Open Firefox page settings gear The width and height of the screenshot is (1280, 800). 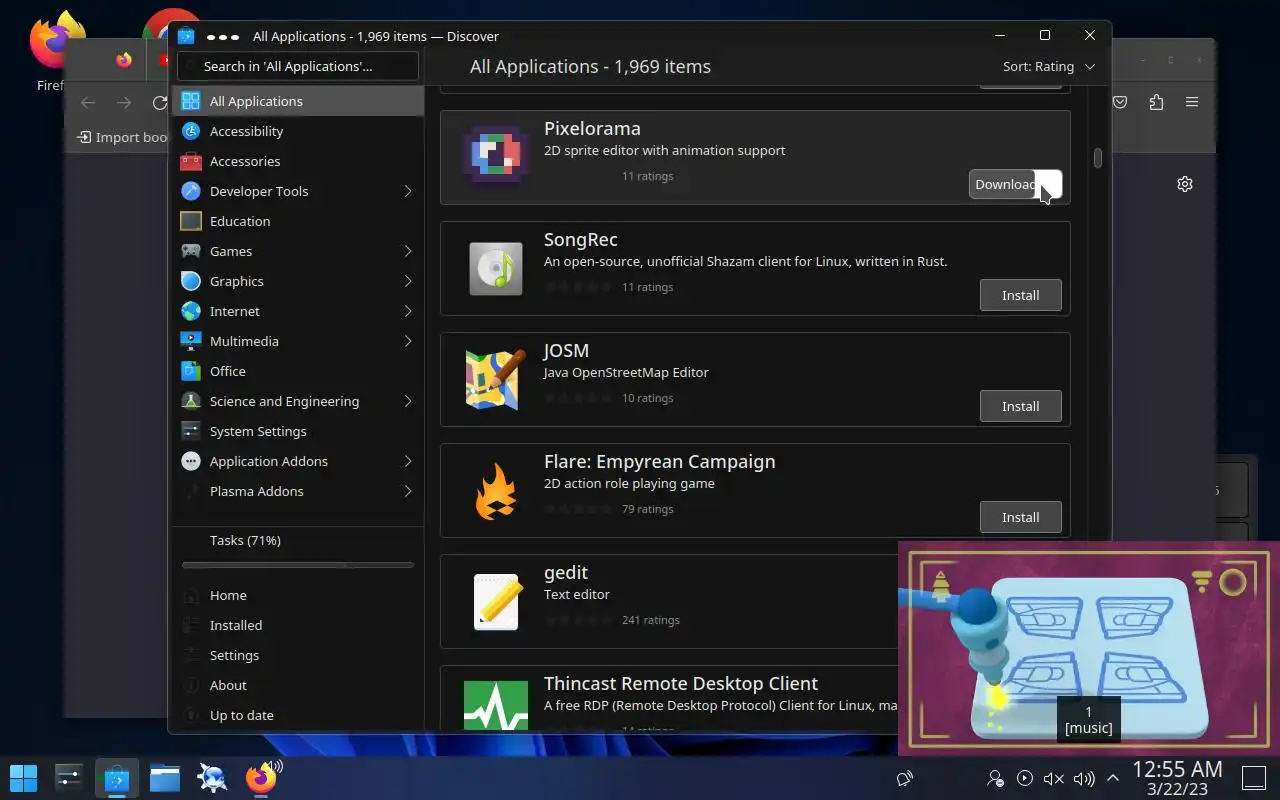tap(1185, 184)
